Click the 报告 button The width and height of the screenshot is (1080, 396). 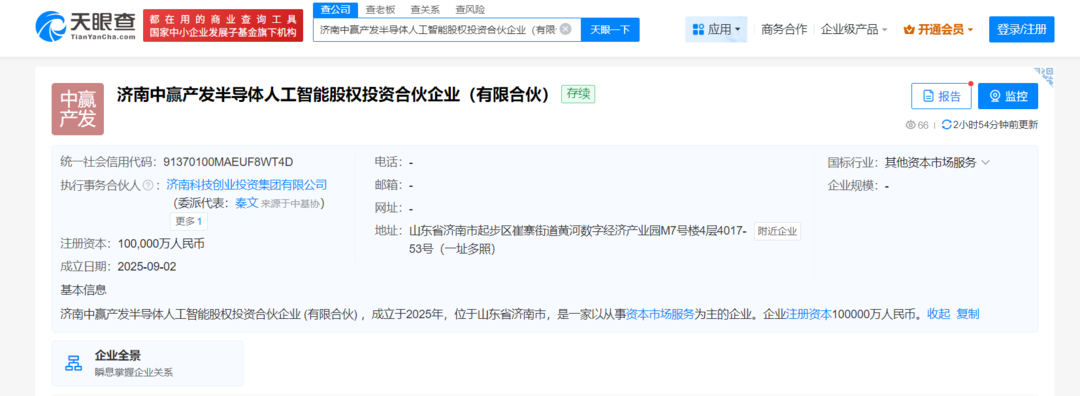[941, 96]
